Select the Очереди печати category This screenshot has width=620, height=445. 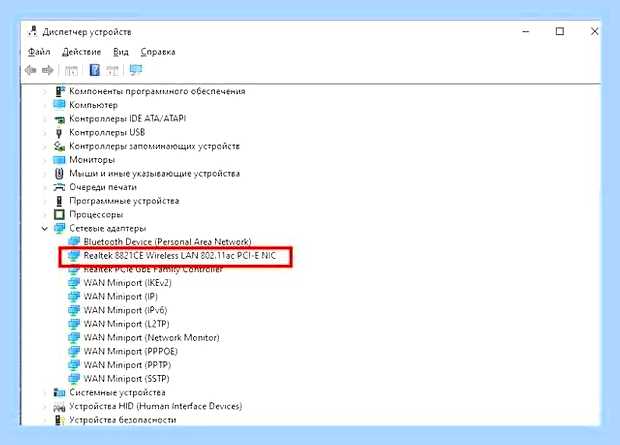click(x=103, y=187)
